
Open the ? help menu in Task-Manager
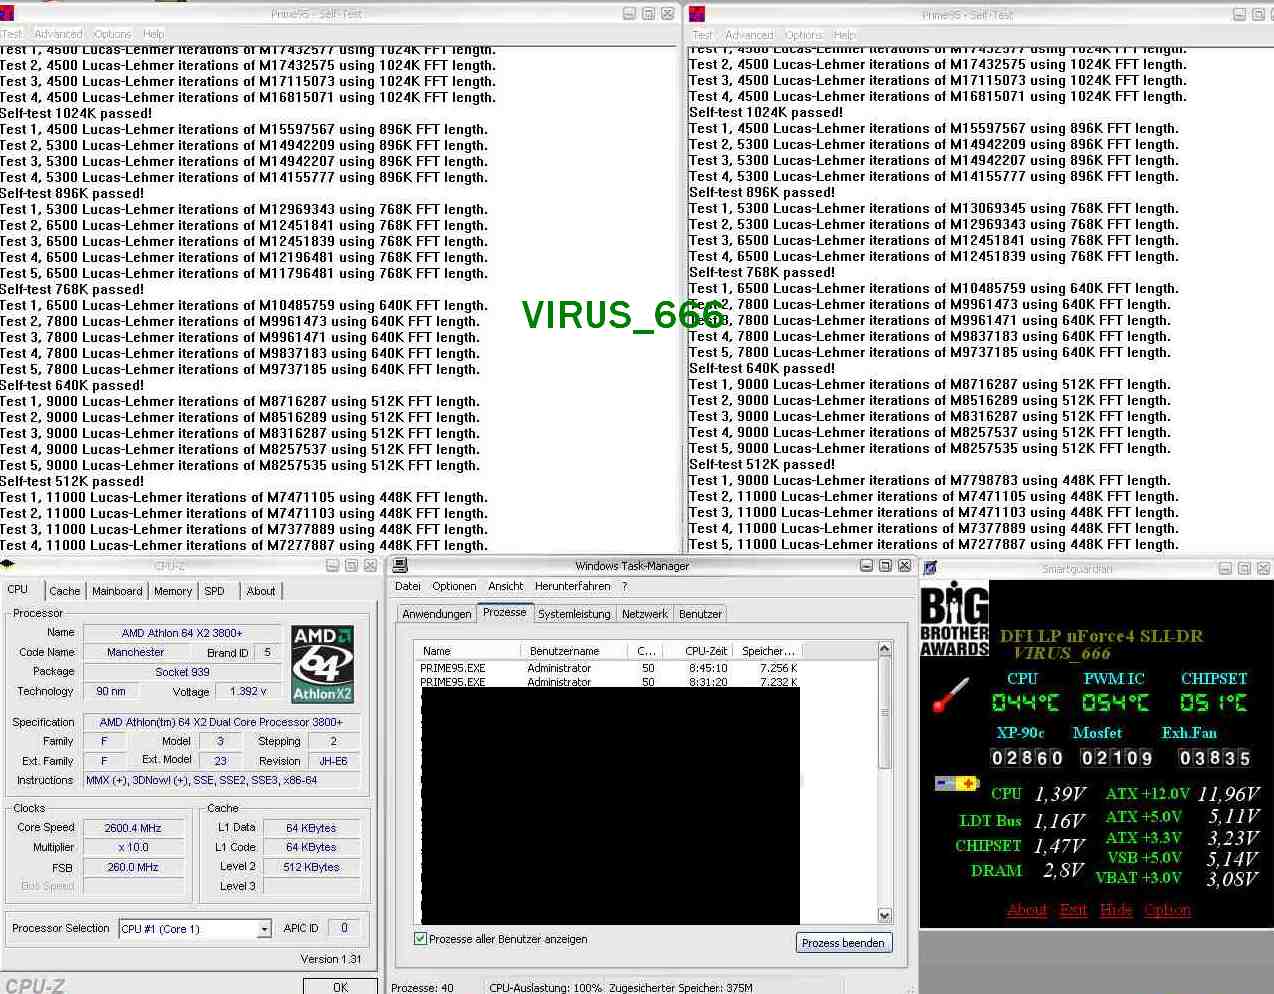624,586
